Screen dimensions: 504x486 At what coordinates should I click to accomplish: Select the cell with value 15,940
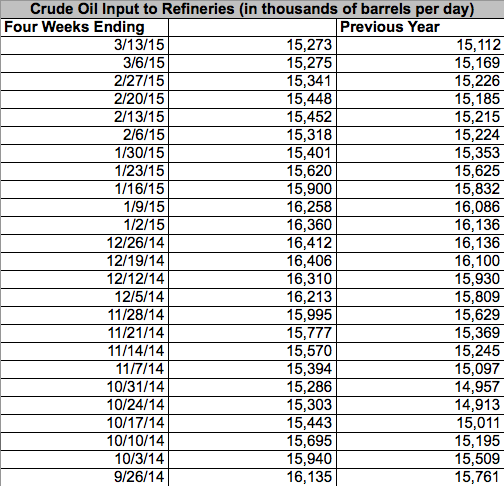pos(253,459)
